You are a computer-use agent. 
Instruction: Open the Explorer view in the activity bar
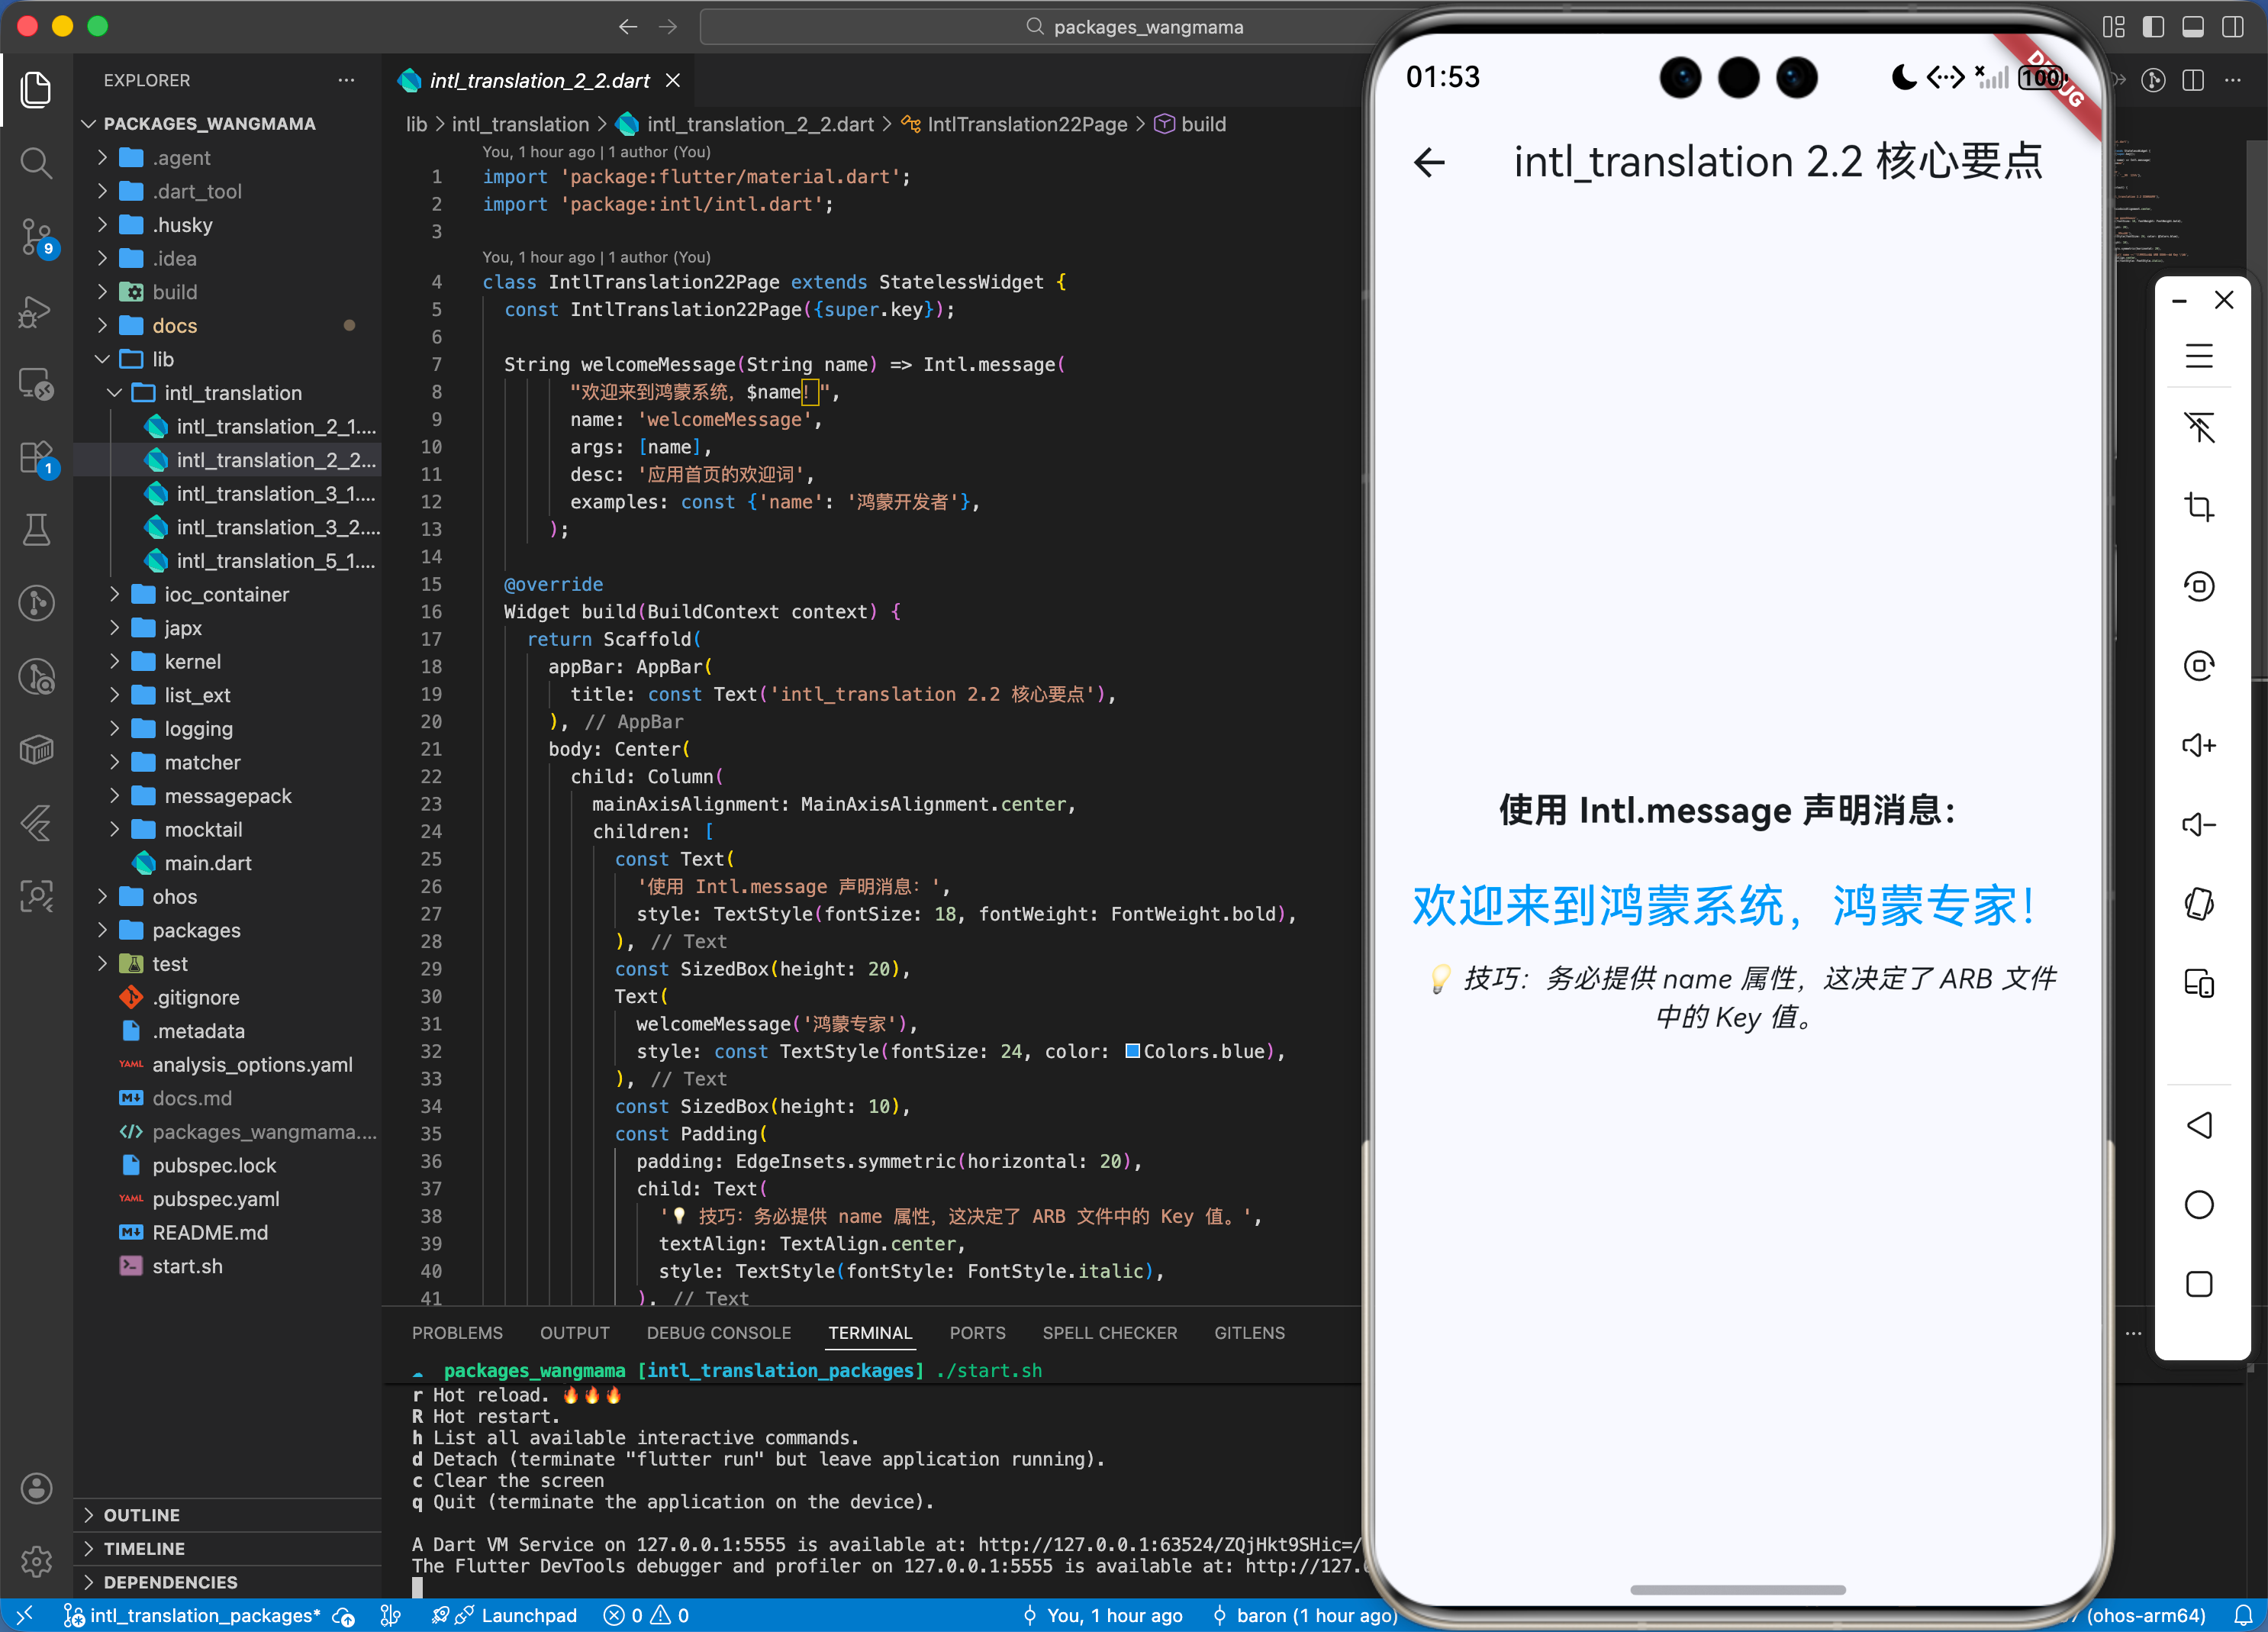[x=36, y=90]
